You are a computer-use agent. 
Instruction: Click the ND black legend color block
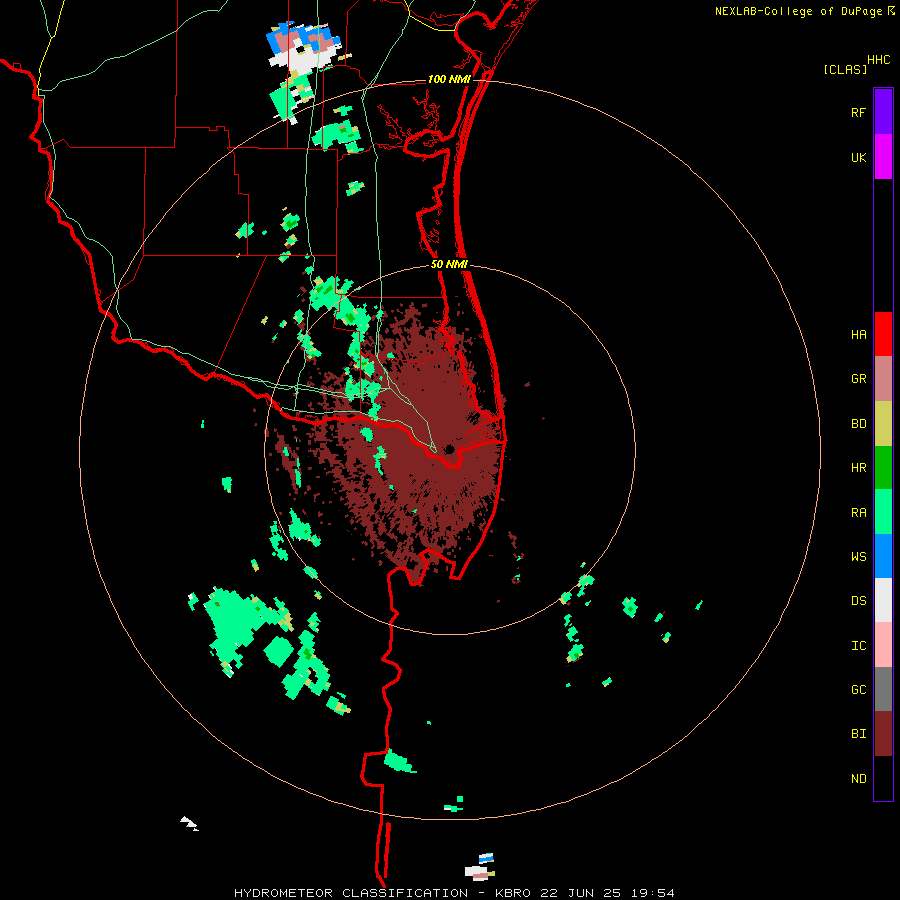[883, 778]
